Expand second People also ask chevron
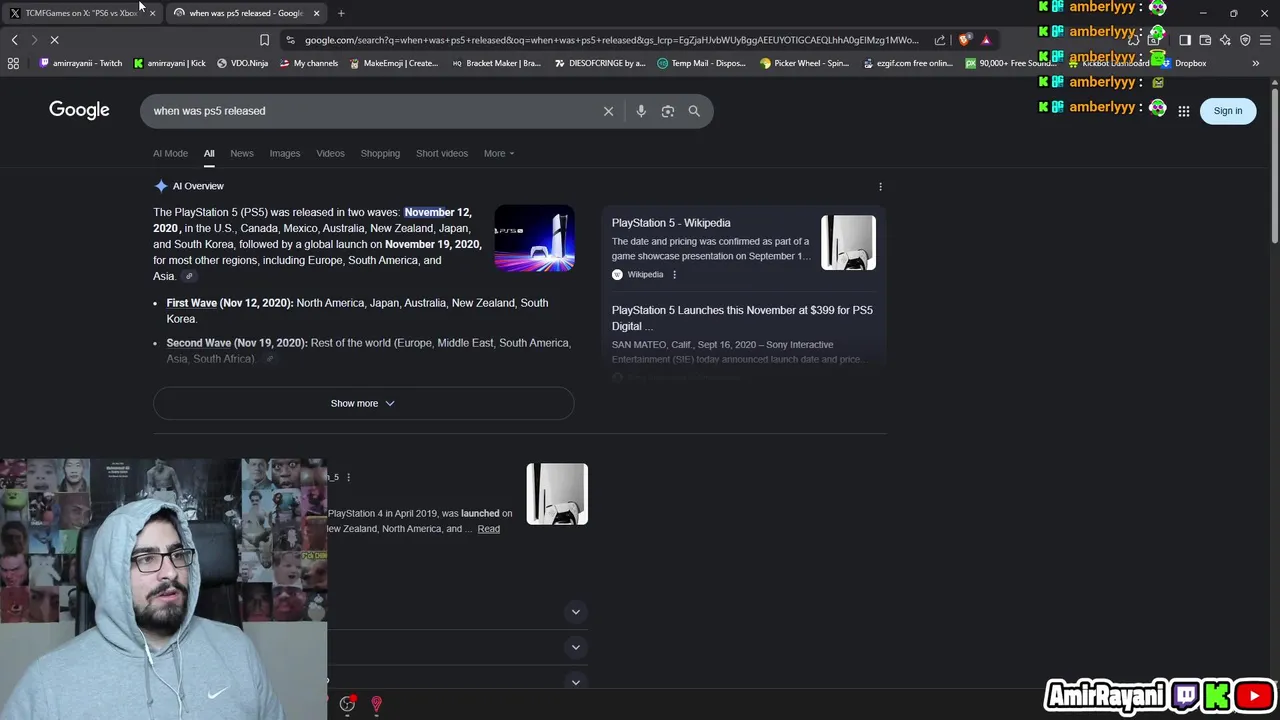 [x=575, y=647]
